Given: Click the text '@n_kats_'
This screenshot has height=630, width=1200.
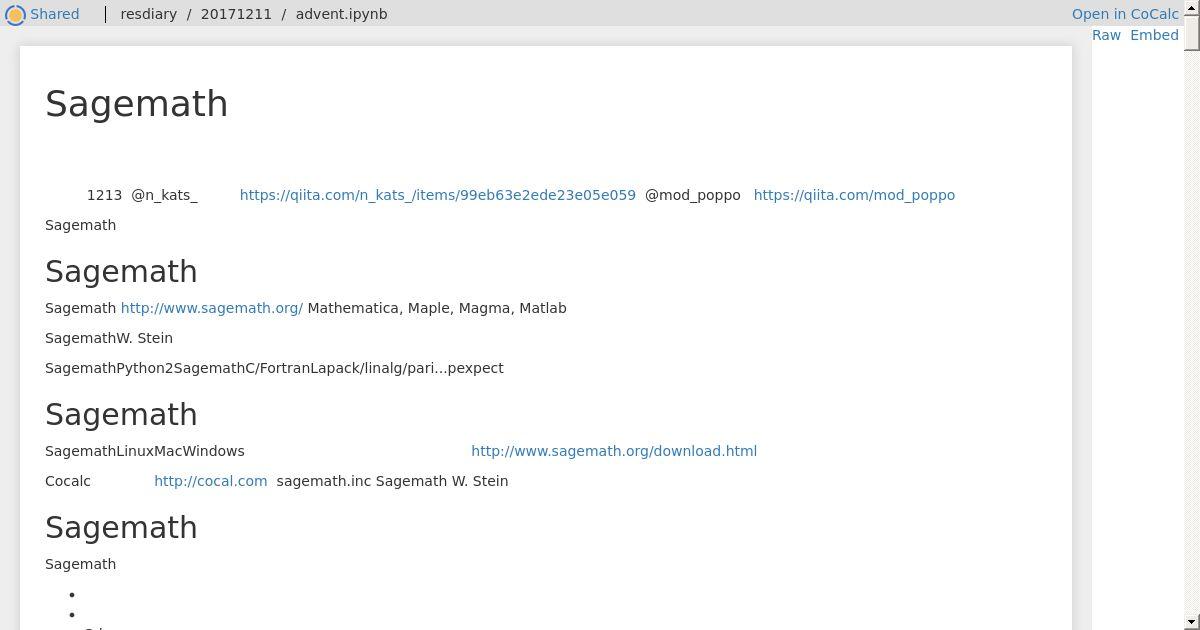Looking at the screenshot, I should [164, 195].
